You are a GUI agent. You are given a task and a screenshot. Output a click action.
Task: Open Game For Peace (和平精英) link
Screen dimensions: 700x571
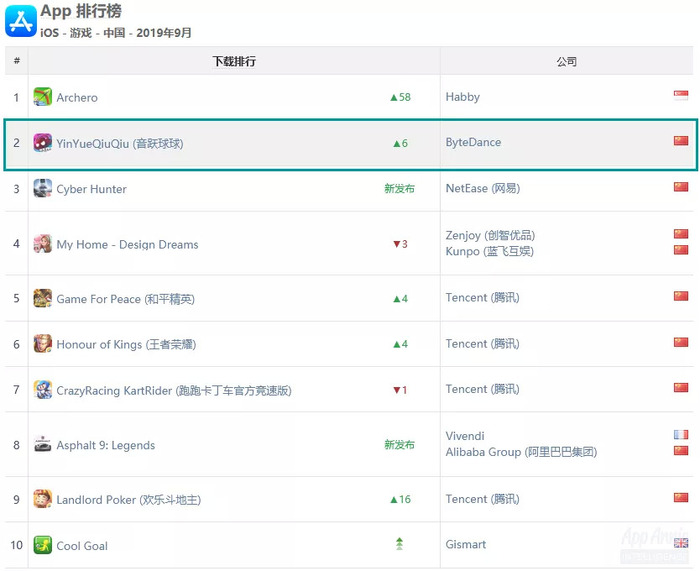[125, 299]
